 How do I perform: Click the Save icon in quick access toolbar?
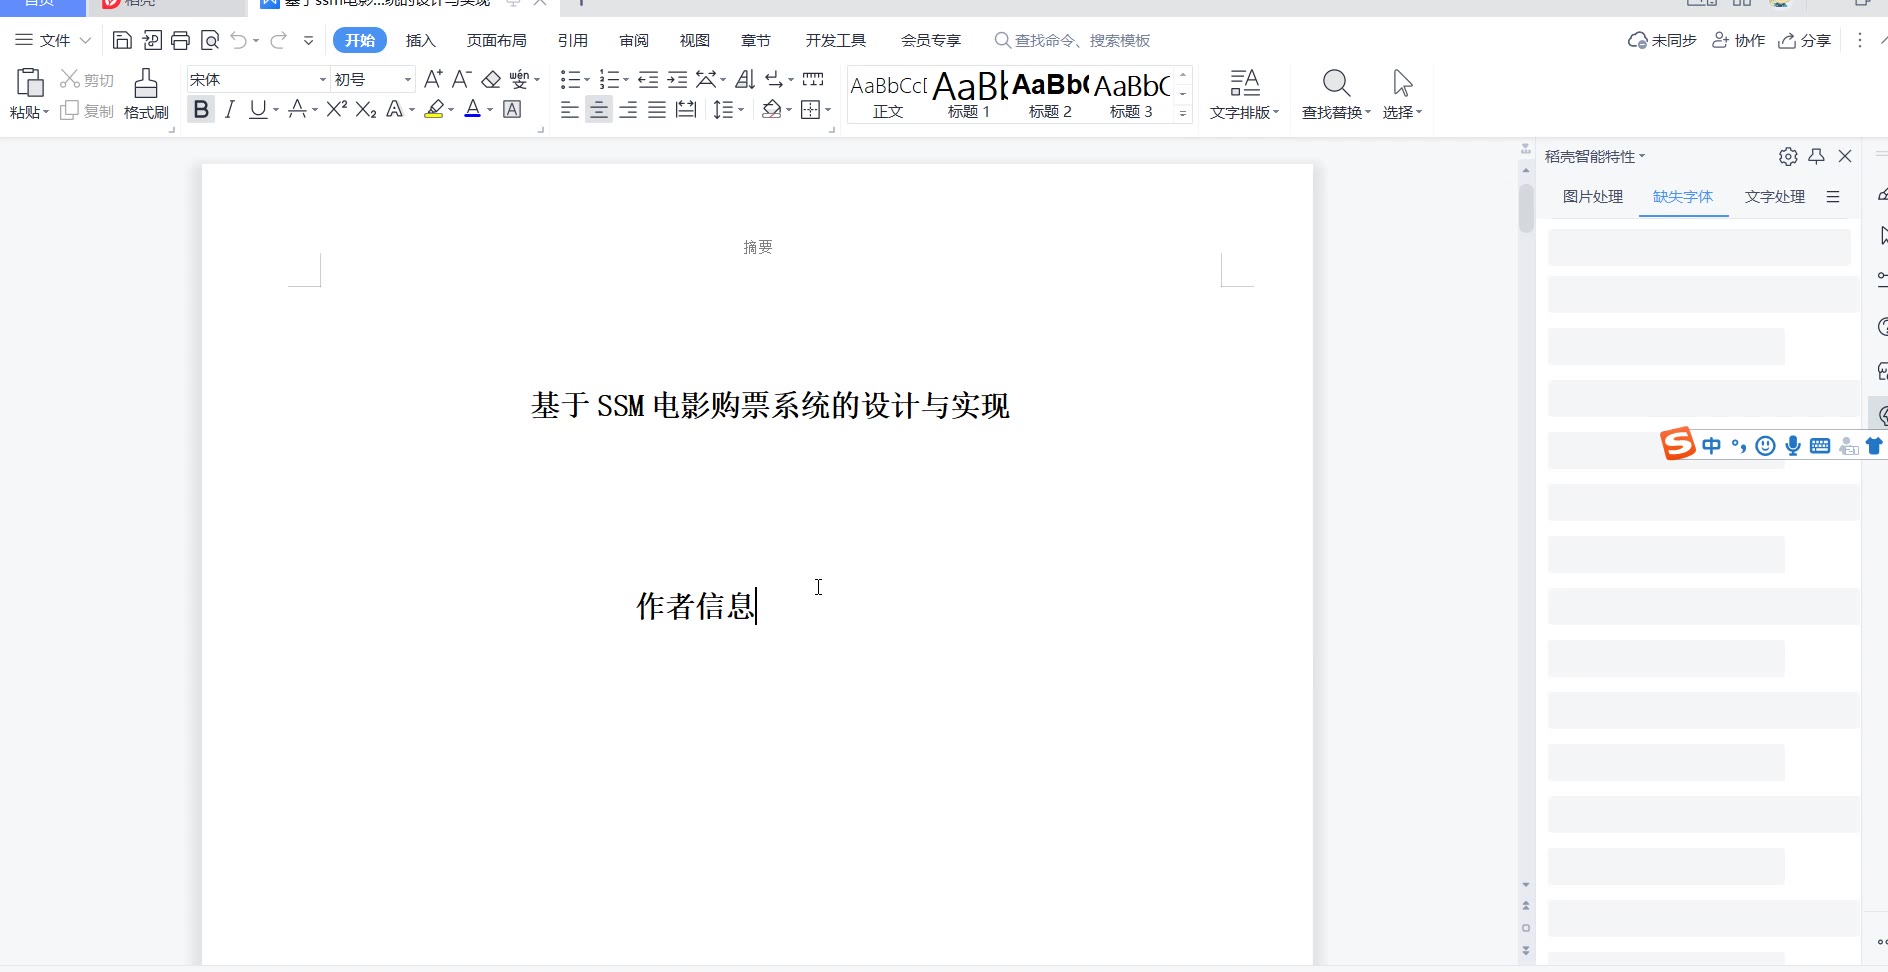pyautogui.click(x=122, y=40)
